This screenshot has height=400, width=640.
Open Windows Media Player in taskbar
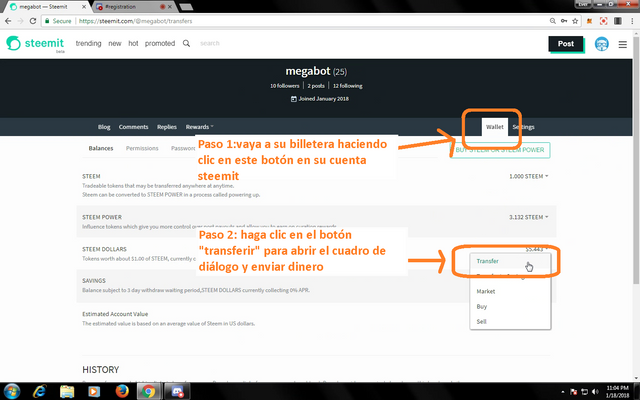tap(94, 391)
